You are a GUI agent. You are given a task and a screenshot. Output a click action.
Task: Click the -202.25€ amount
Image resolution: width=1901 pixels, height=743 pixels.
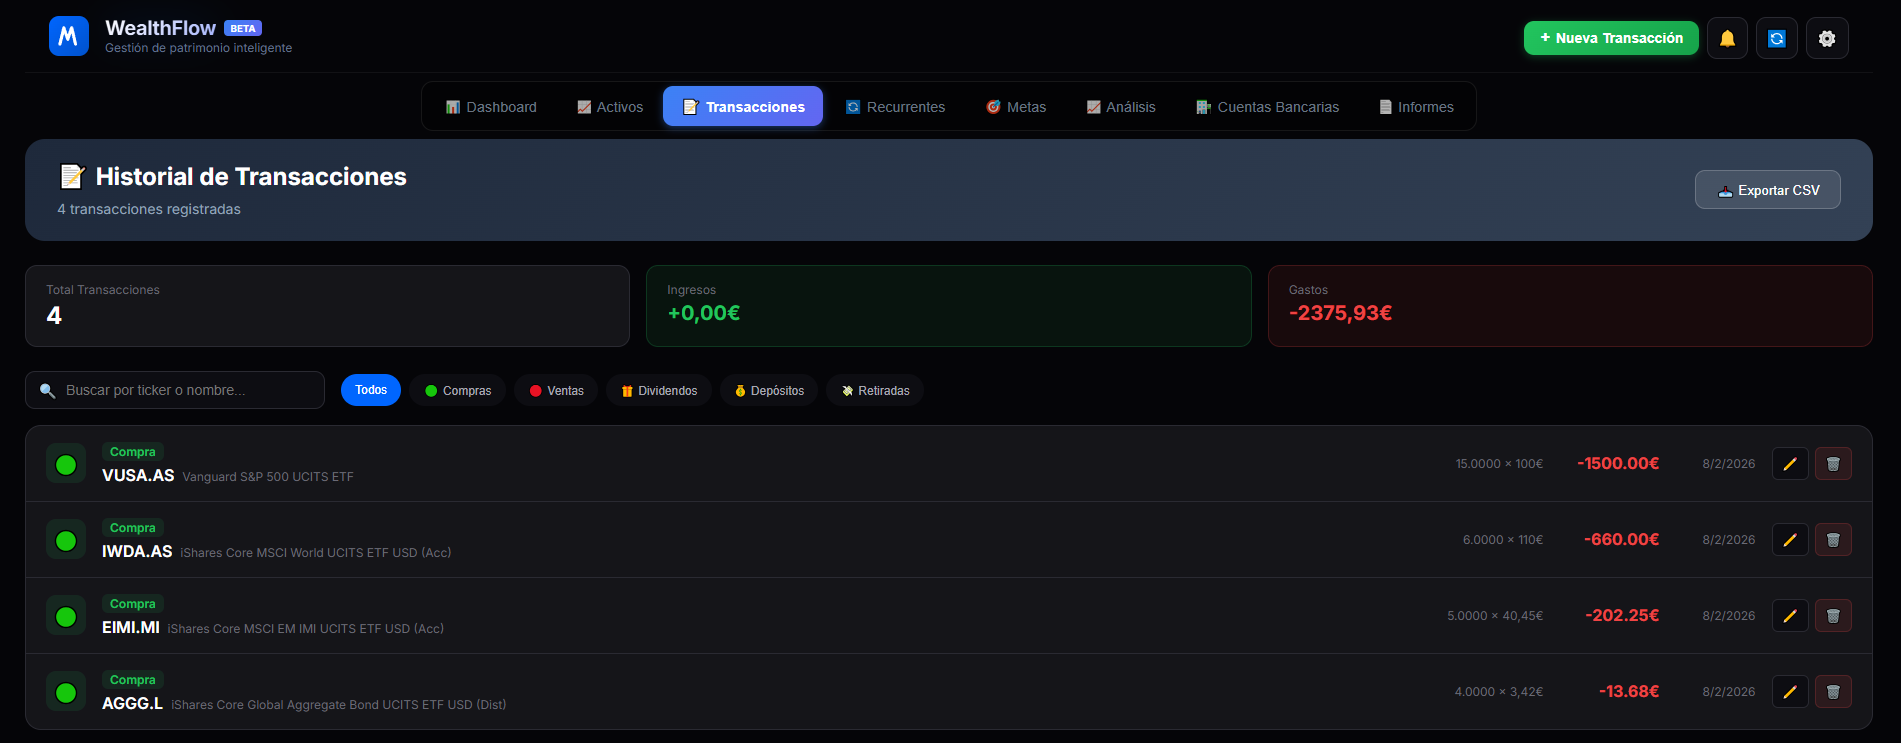[x=1622, y=616]
